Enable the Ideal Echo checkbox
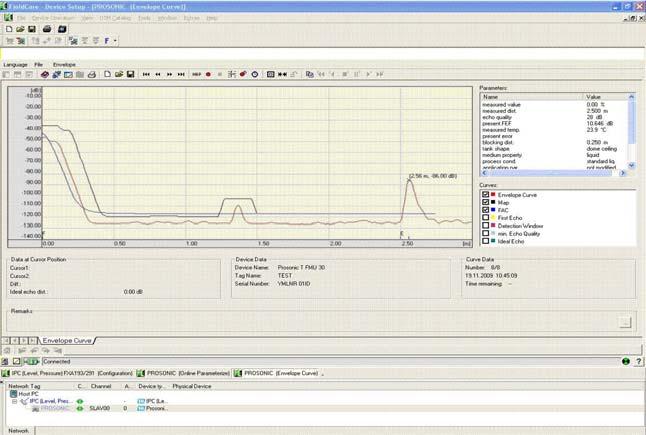Screen dimensions: 646x435 pos(485,241)
